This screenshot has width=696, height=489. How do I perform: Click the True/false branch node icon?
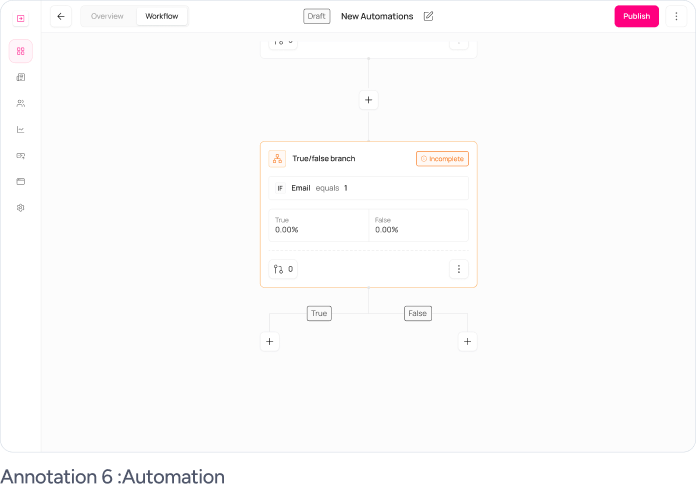coord(277,158)
